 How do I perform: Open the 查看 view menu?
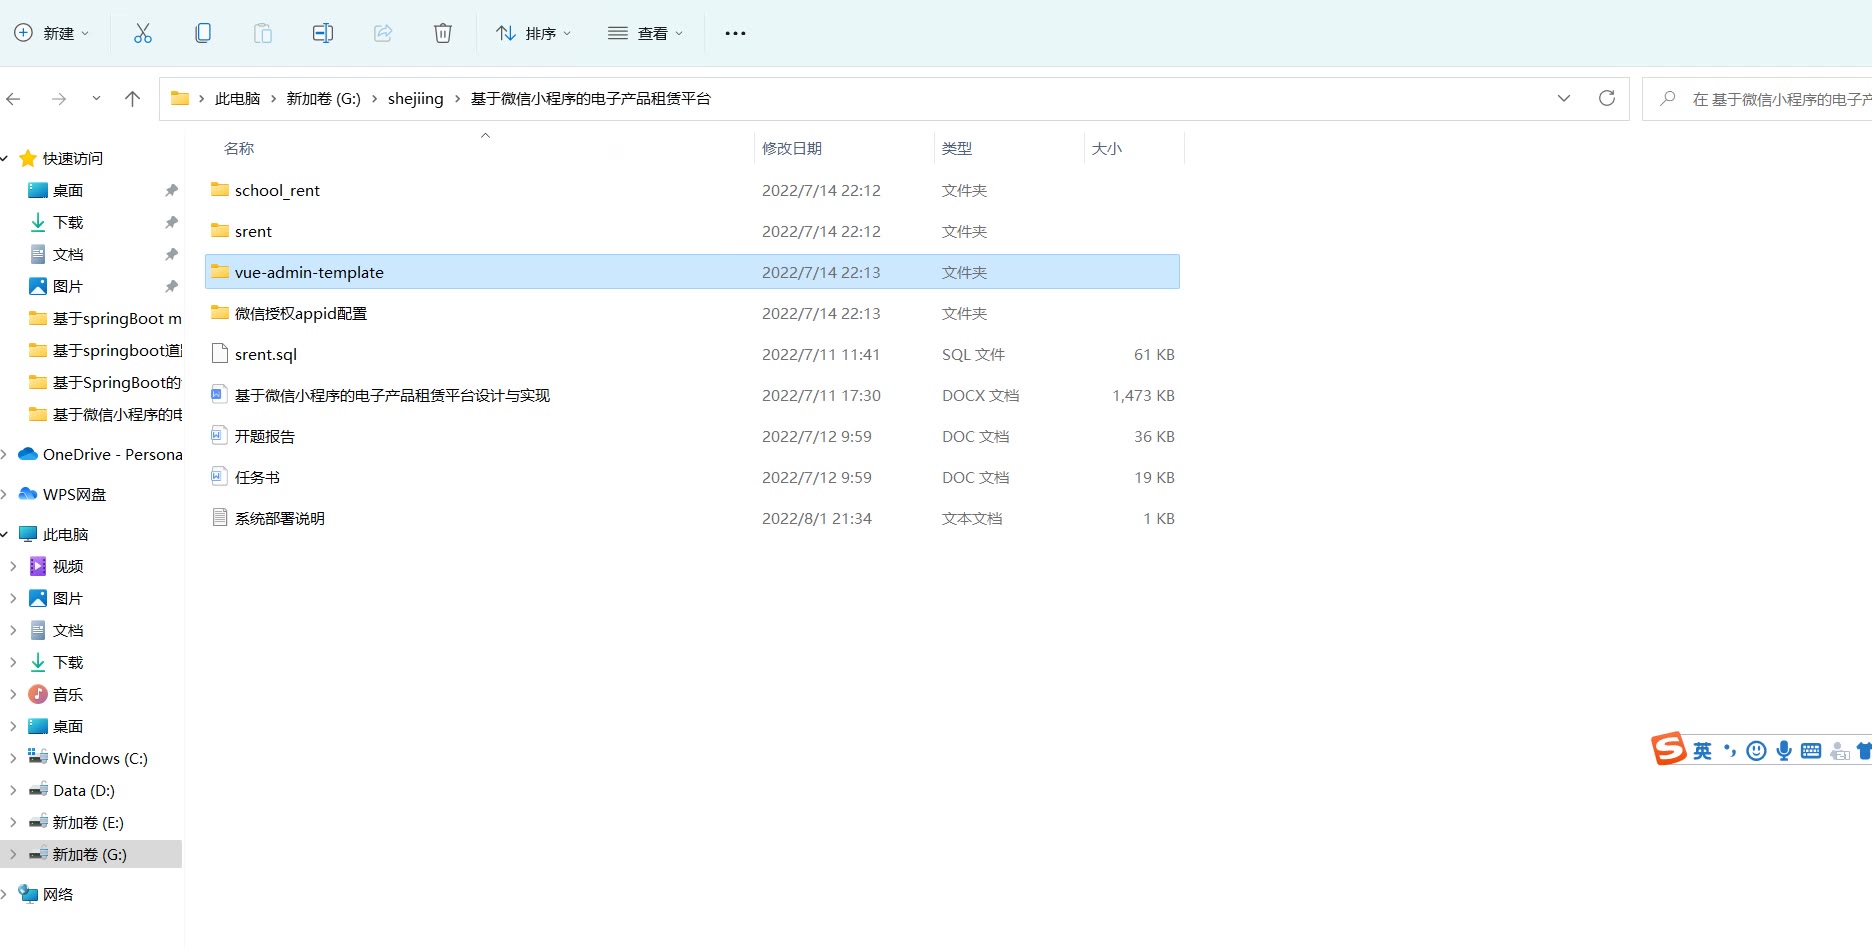pyautogui.click(x=646, y=33)
